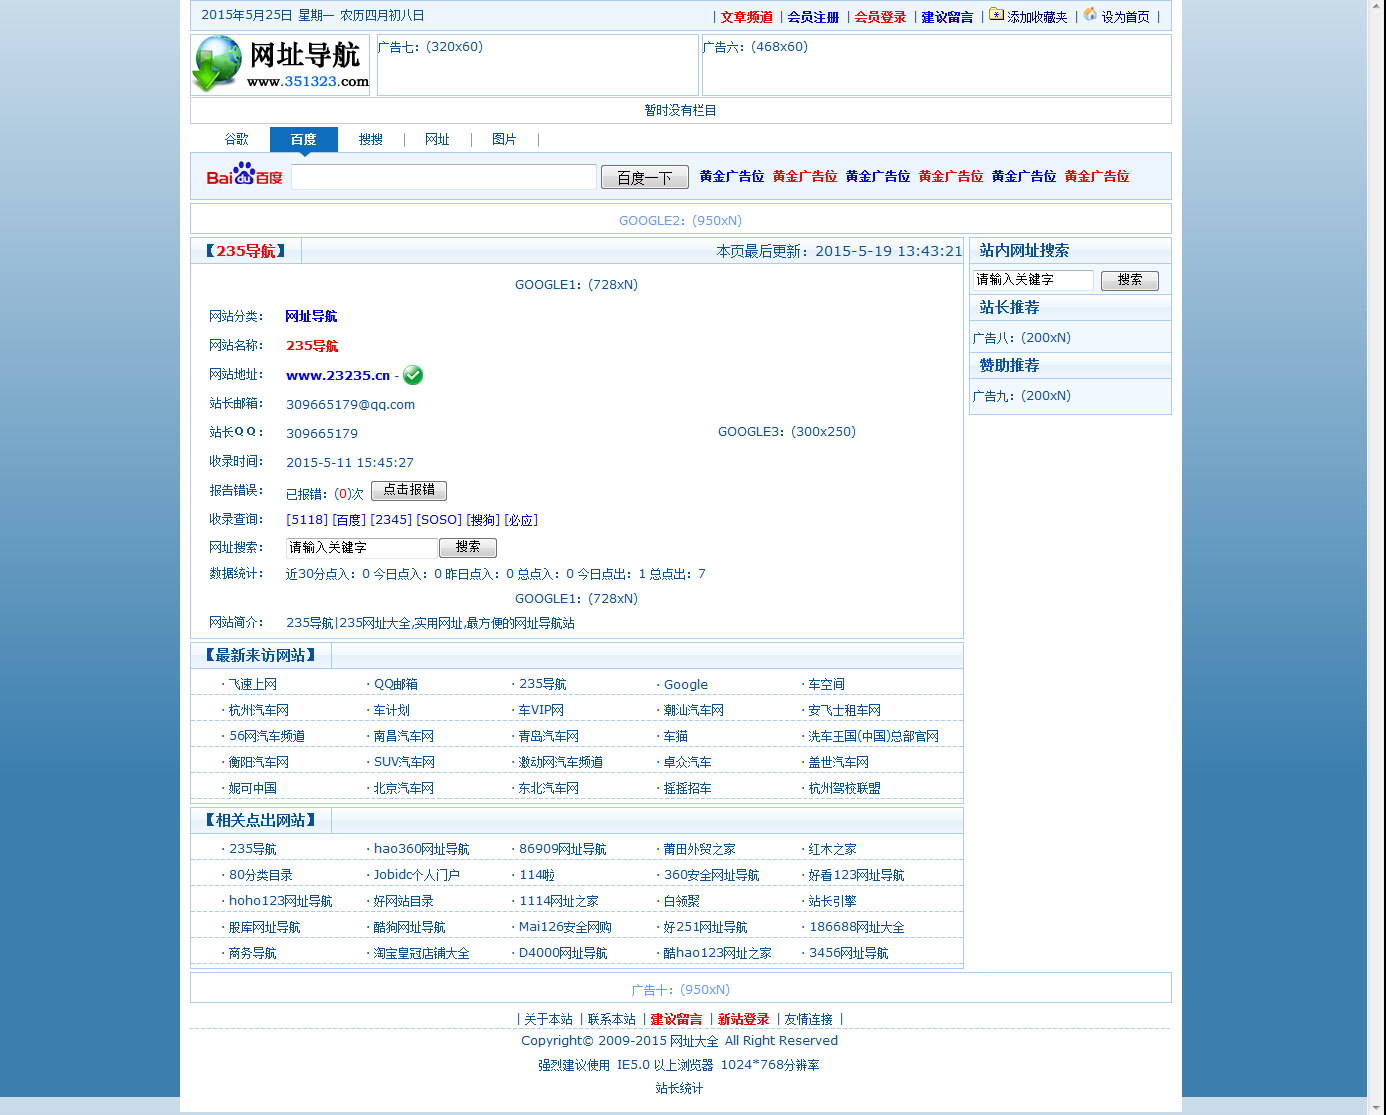Click 搜索 next to 网址搜索 field
Screen dimensions: 1386x1115
(467, 547)
